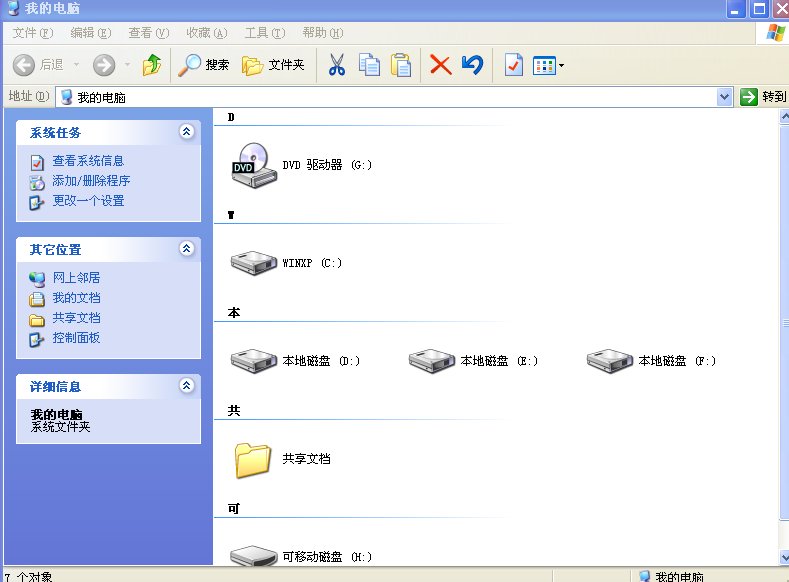Click the 我的电脑 title bar icon
This screenshot has width=789, height=582.
coord(14,8)
